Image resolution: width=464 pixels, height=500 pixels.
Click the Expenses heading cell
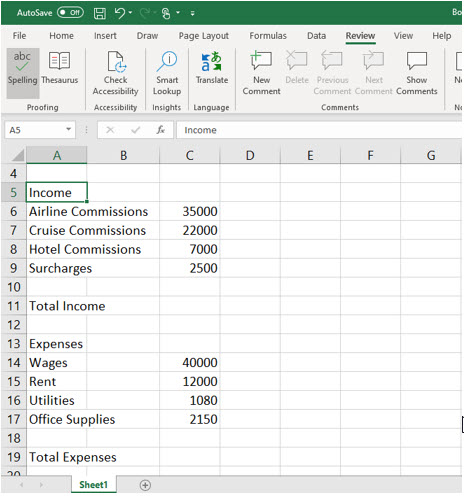[56, 344]
